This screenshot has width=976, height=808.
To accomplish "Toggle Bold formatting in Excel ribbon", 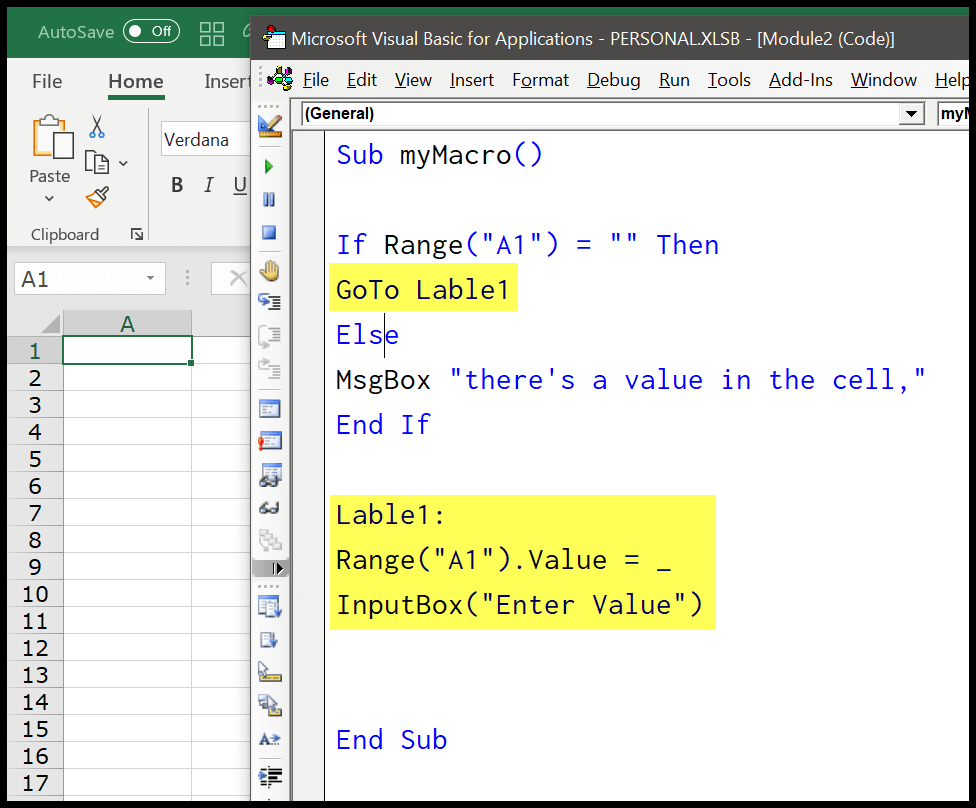I will pyautogui.click(x=177, y=185).
